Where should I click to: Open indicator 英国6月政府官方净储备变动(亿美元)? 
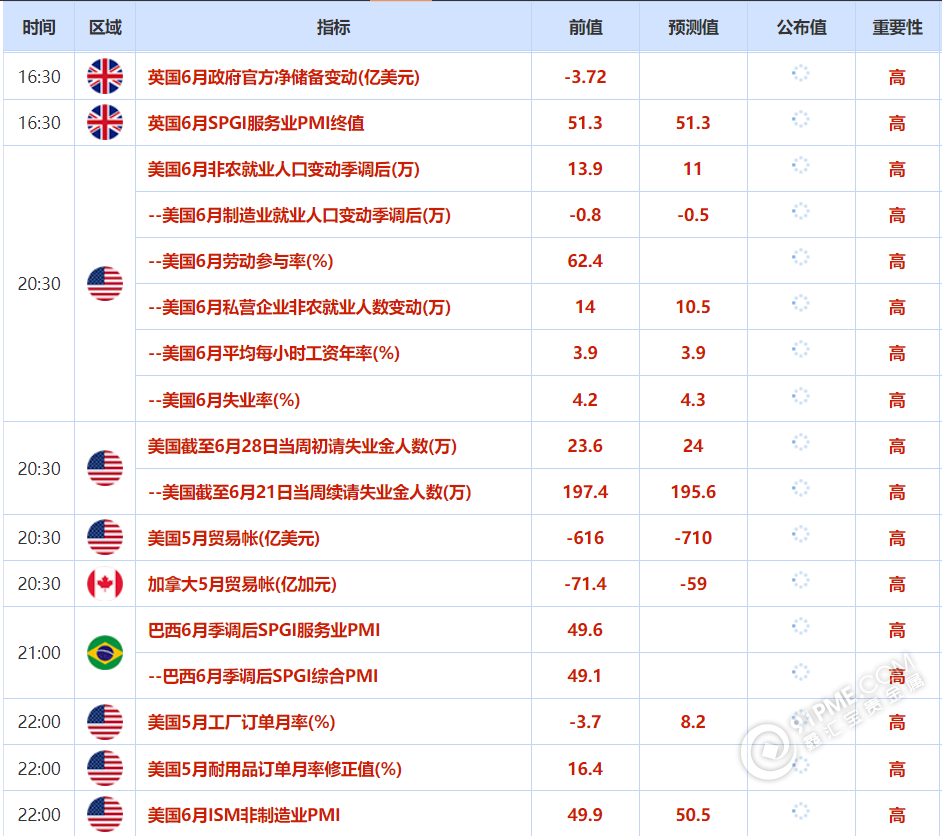[284, 77]
